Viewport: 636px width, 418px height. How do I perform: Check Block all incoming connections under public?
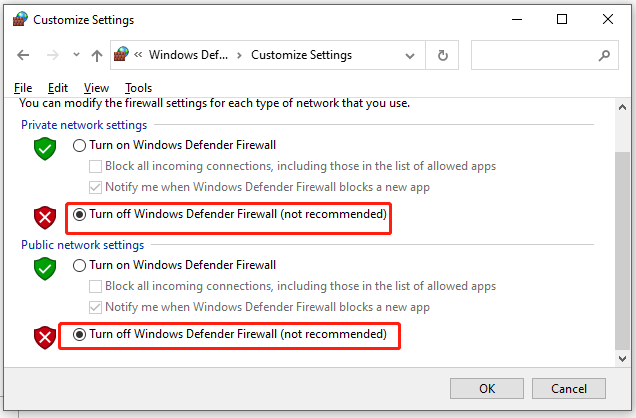[x=95, y=286]
